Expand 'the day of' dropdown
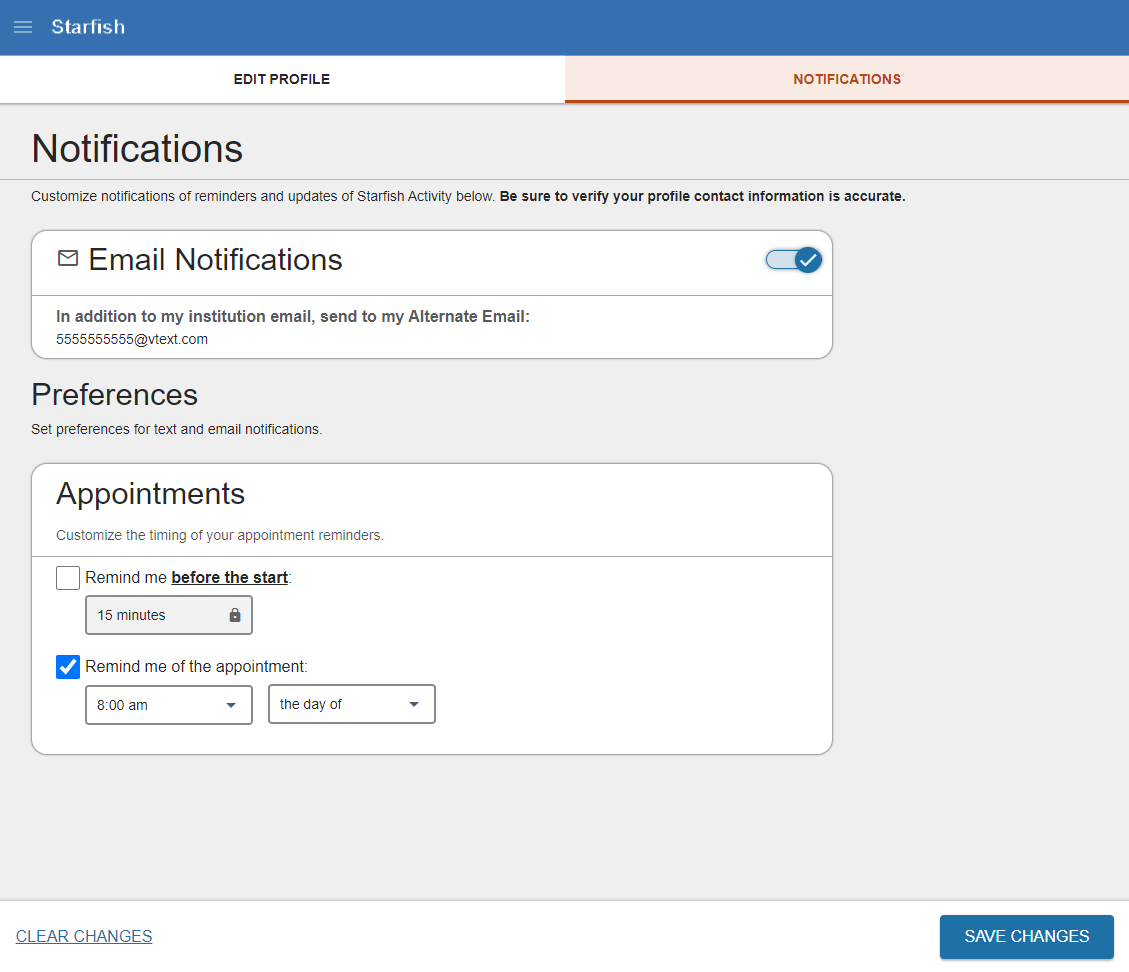This screenshot has height=972, width=1129. pyautogui.click(x=351, y=704)
